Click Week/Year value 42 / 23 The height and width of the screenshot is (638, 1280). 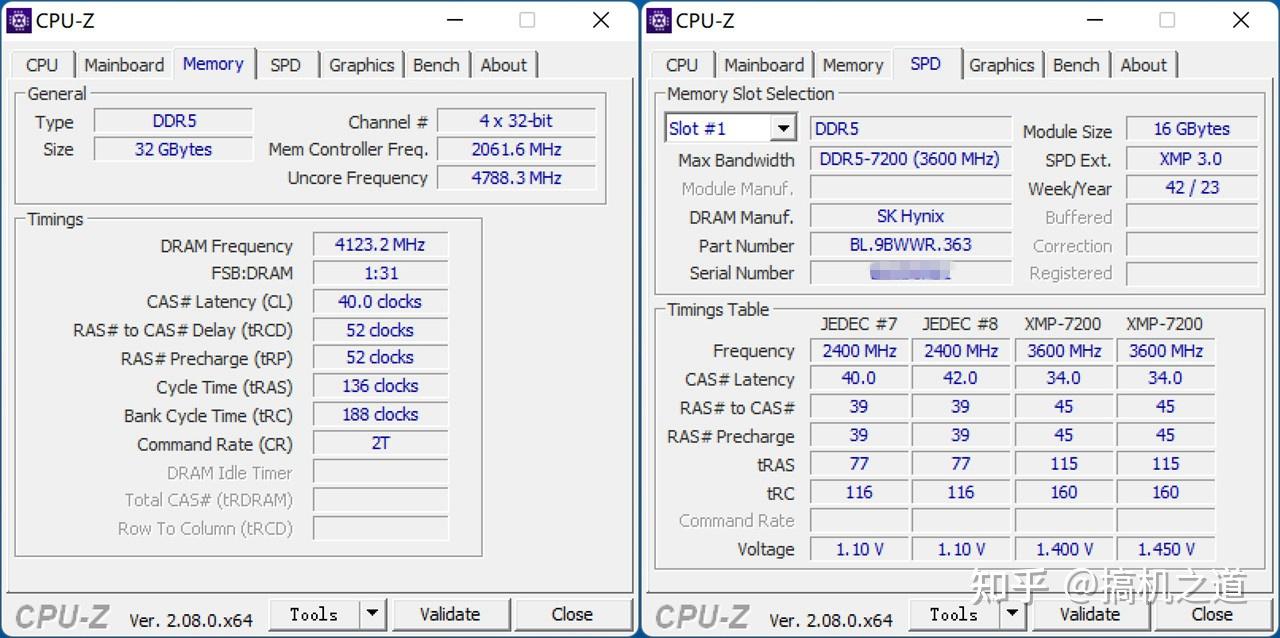point(1191,187)
